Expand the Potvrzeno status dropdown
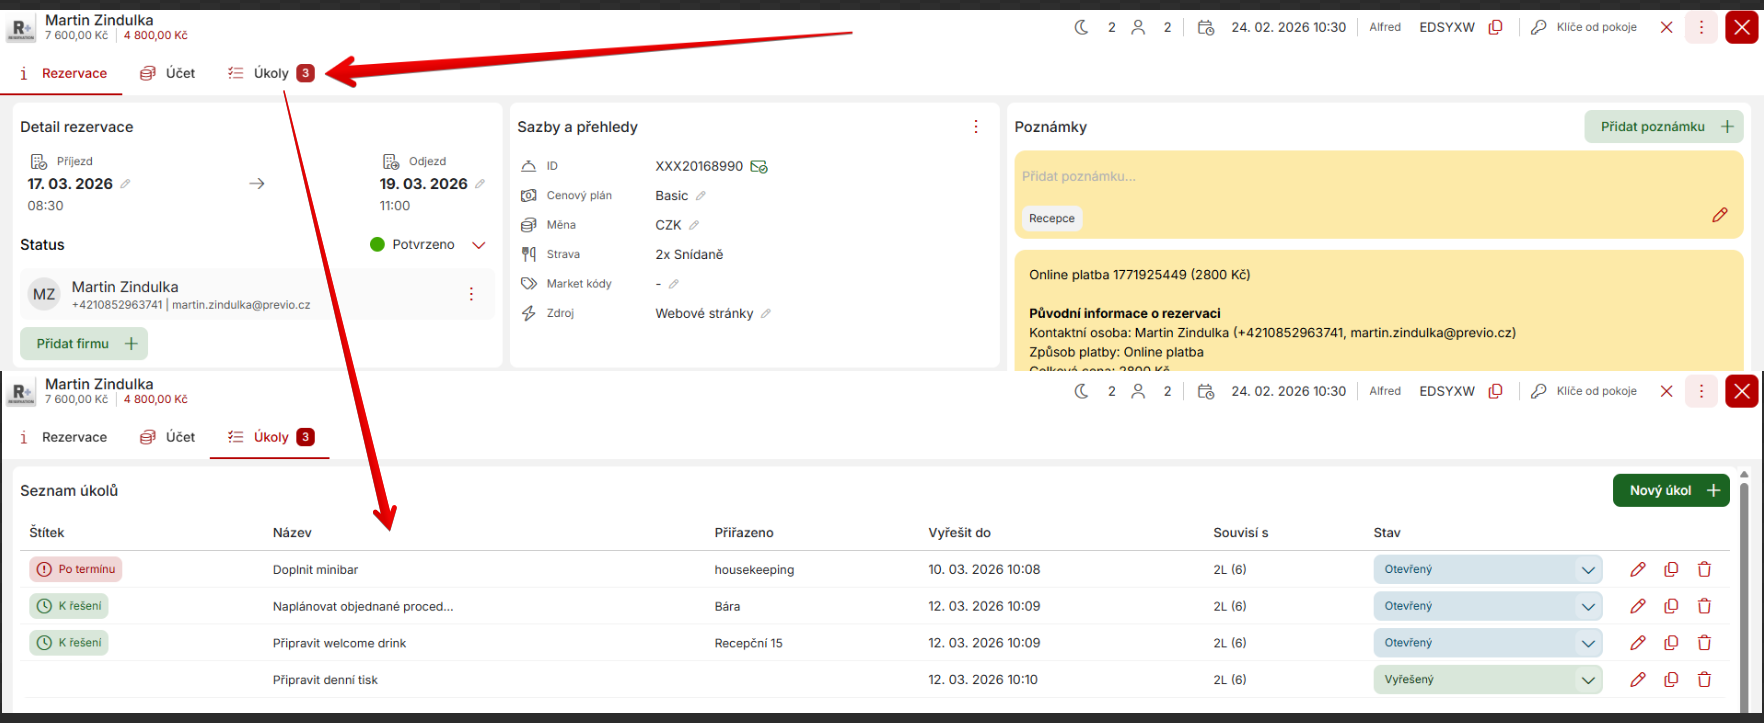The height and width of the screenshot is (723, 1764). [479, 245]
